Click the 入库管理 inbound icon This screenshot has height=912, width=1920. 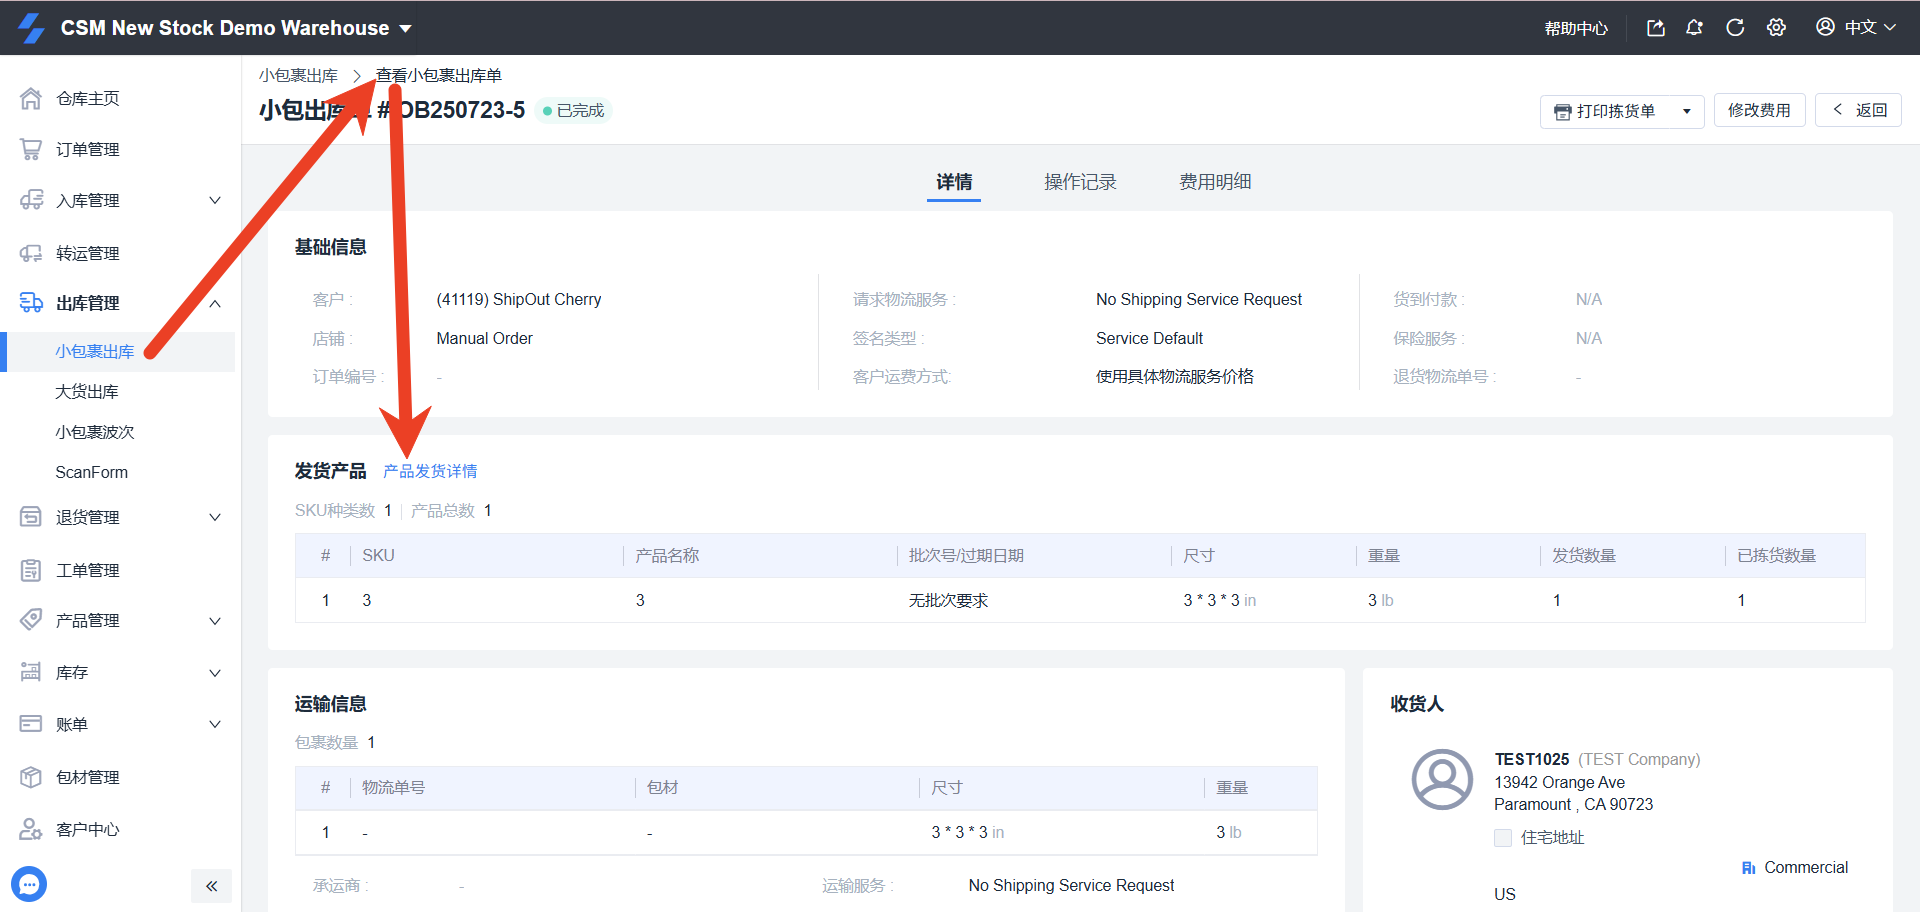tap(31, 200)
